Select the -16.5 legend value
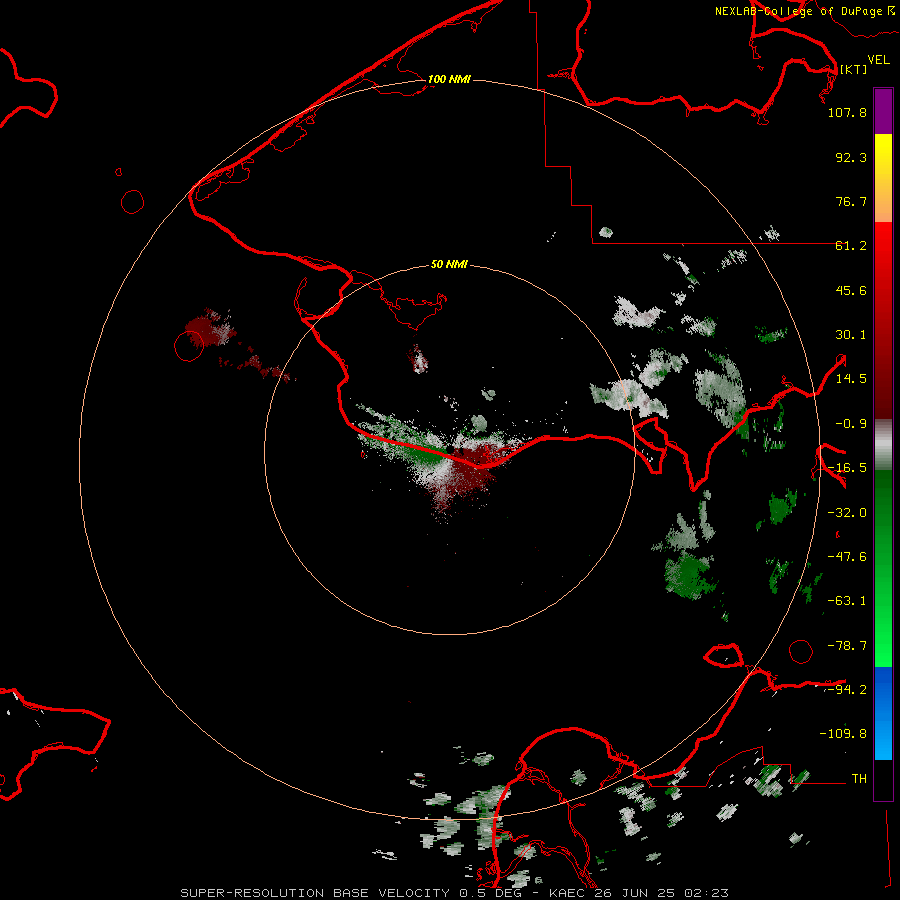 point(847,468)
